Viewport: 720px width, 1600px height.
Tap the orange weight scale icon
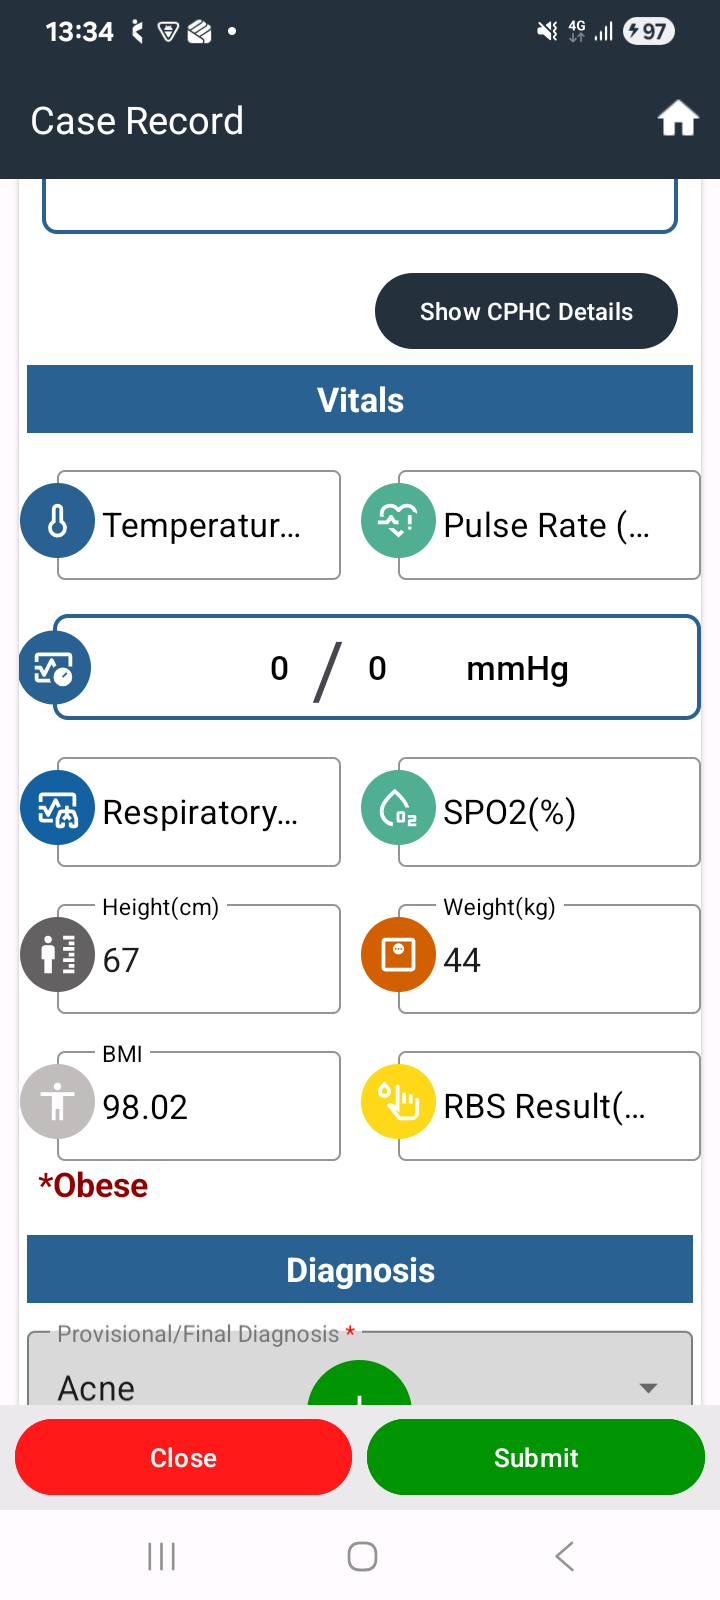coord(398,955)
